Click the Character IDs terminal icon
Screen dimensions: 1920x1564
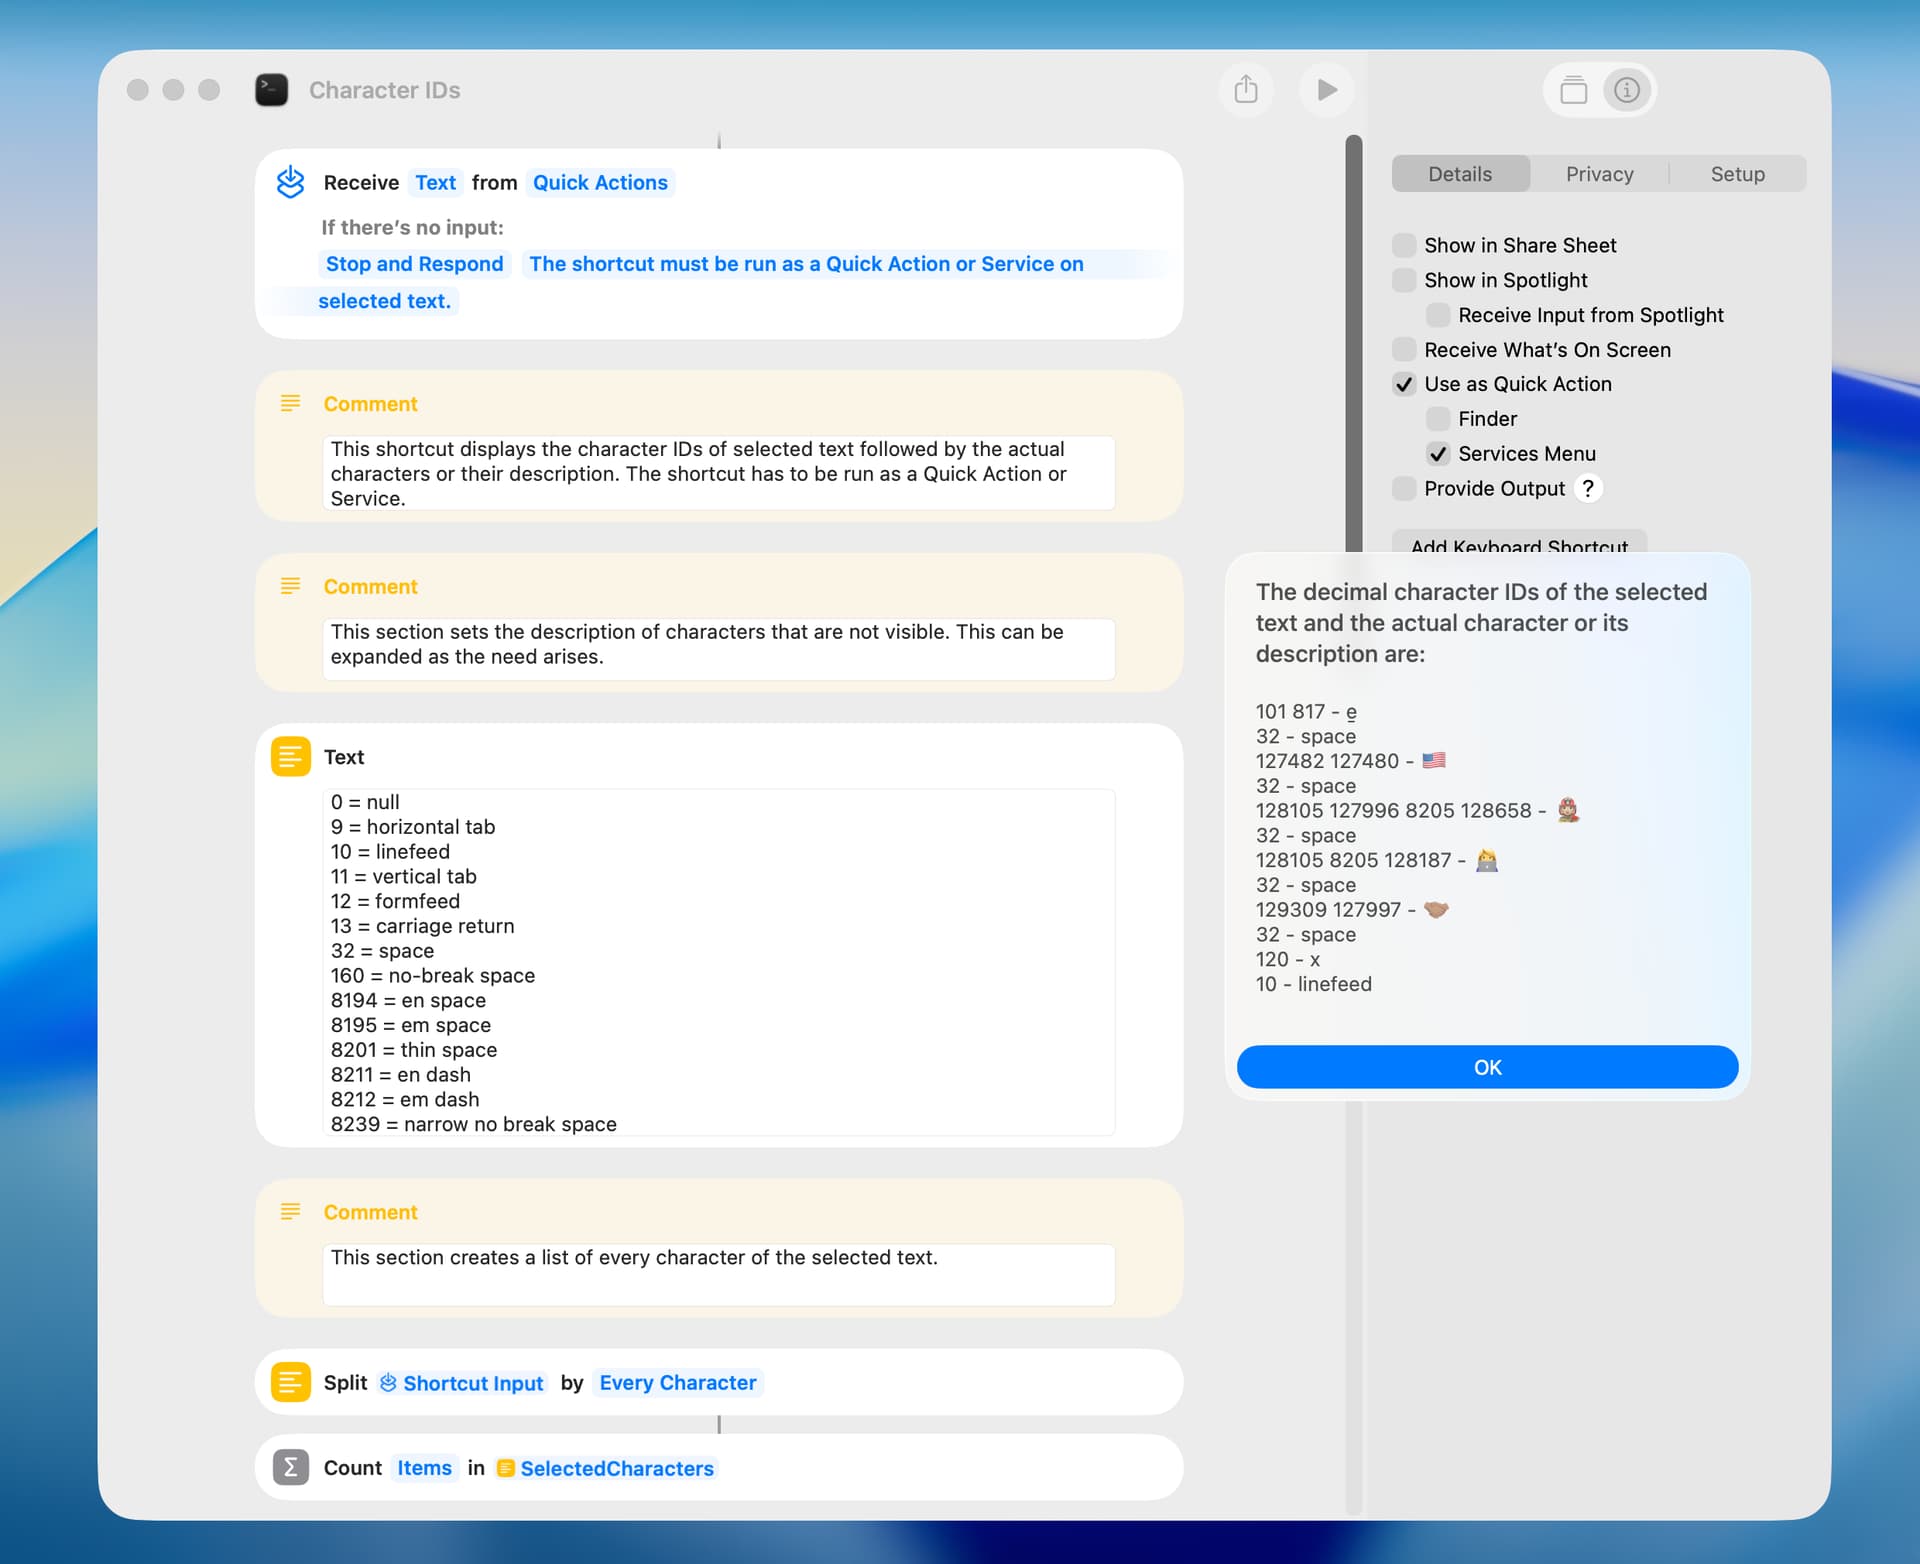click(x=272, y=90)
